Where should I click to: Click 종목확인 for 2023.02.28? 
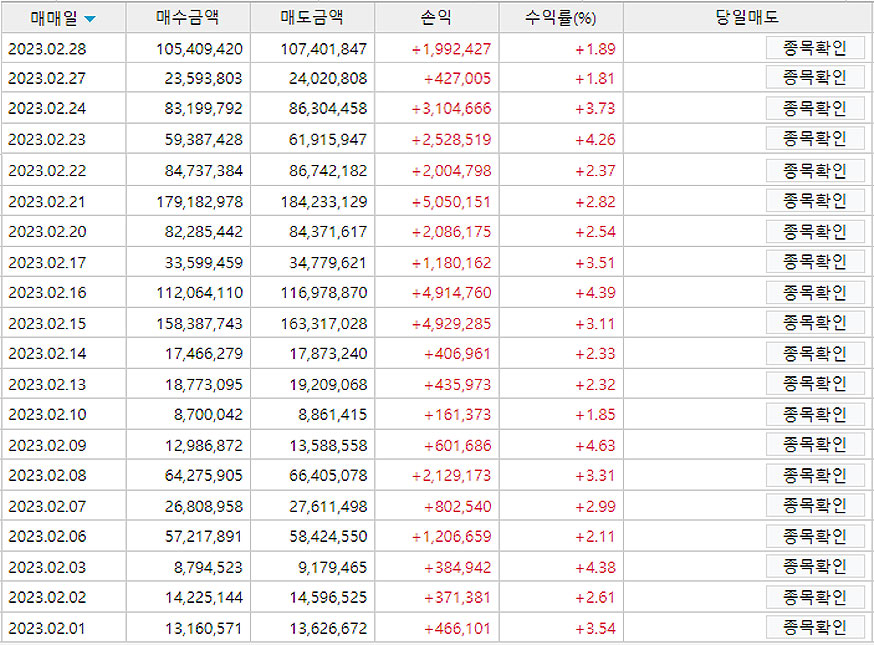[x=815, y=48]
